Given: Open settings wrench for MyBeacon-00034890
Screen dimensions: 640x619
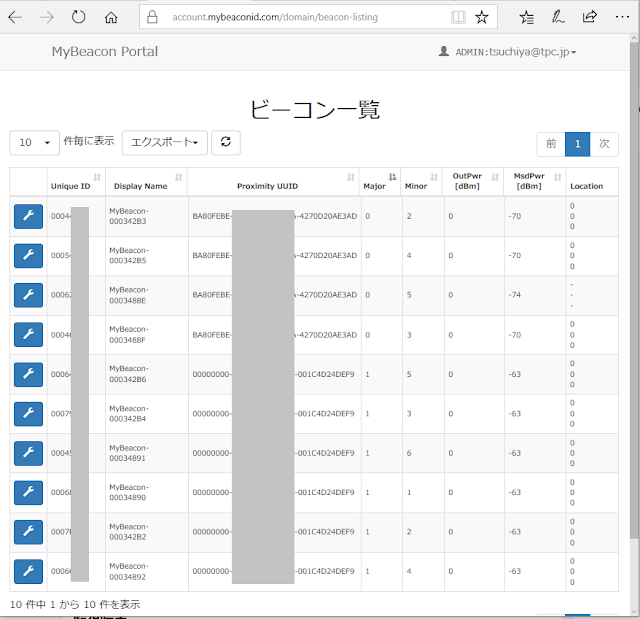Looking at the screenshot, I should 28,493.
